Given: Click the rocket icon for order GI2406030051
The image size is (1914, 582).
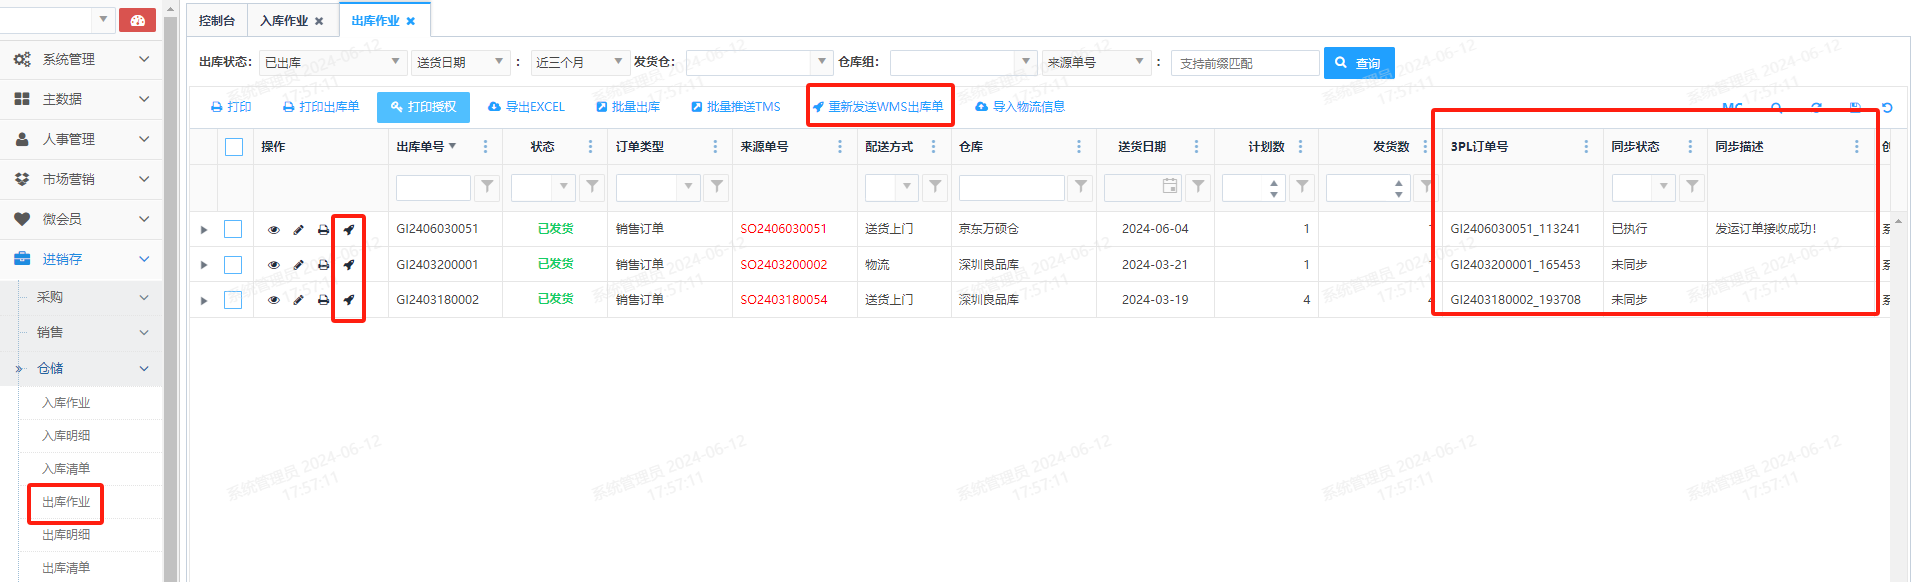Looking at the screenshot, I should tap(348, 230).
